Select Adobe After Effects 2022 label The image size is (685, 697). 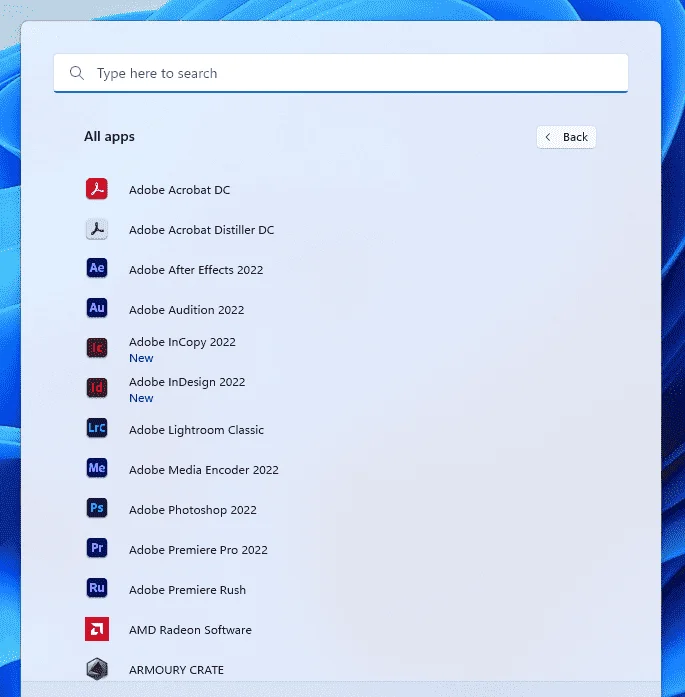click(196, 270)
